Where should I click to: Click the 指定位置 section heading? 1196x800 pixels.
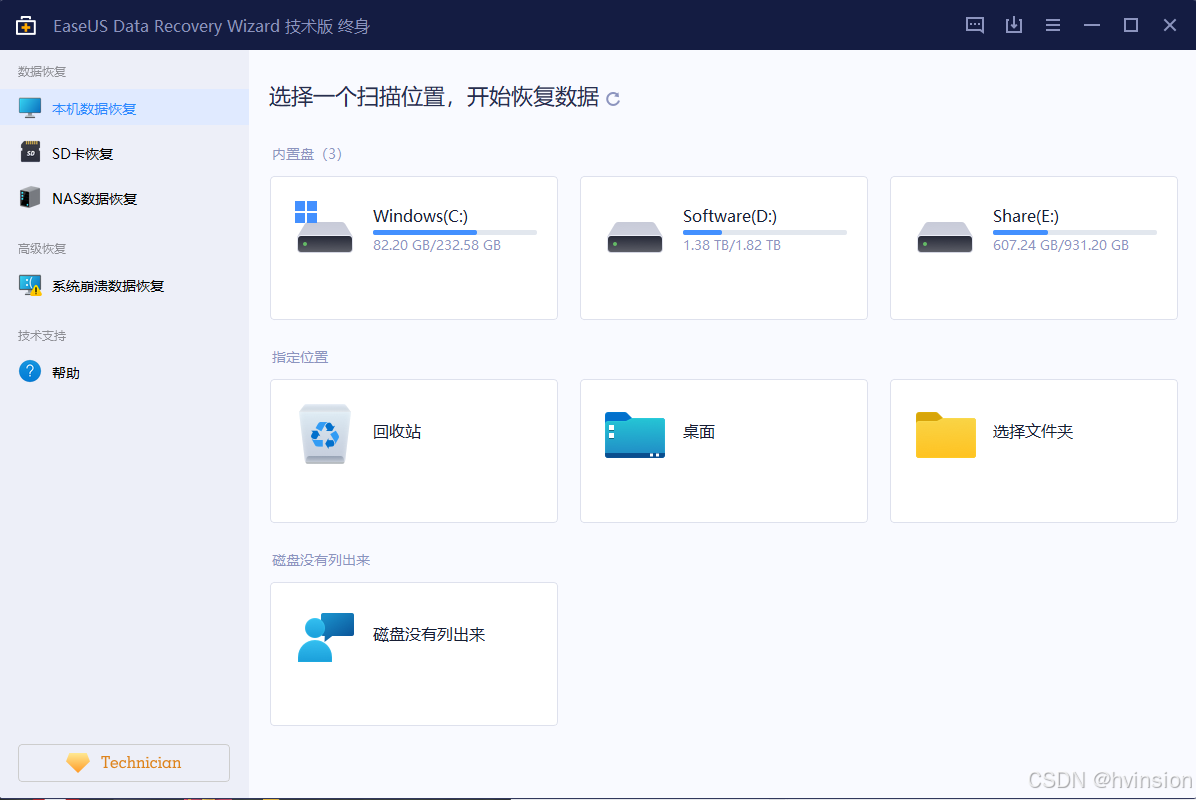[x=300, y=357]
